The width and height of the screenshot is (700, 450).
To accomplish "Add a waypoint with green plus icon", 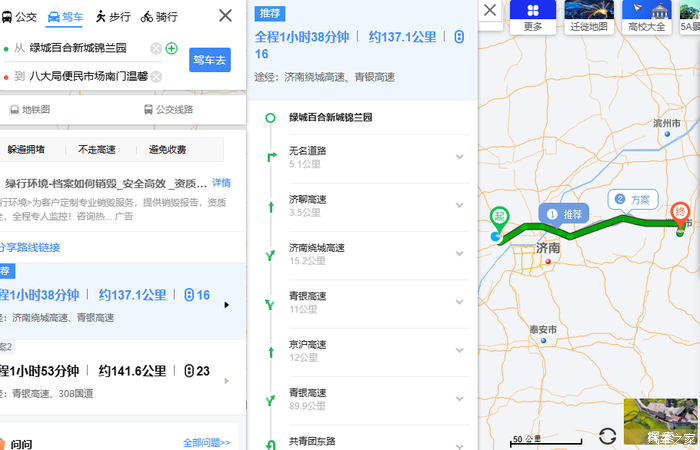I will coord(171,48).
